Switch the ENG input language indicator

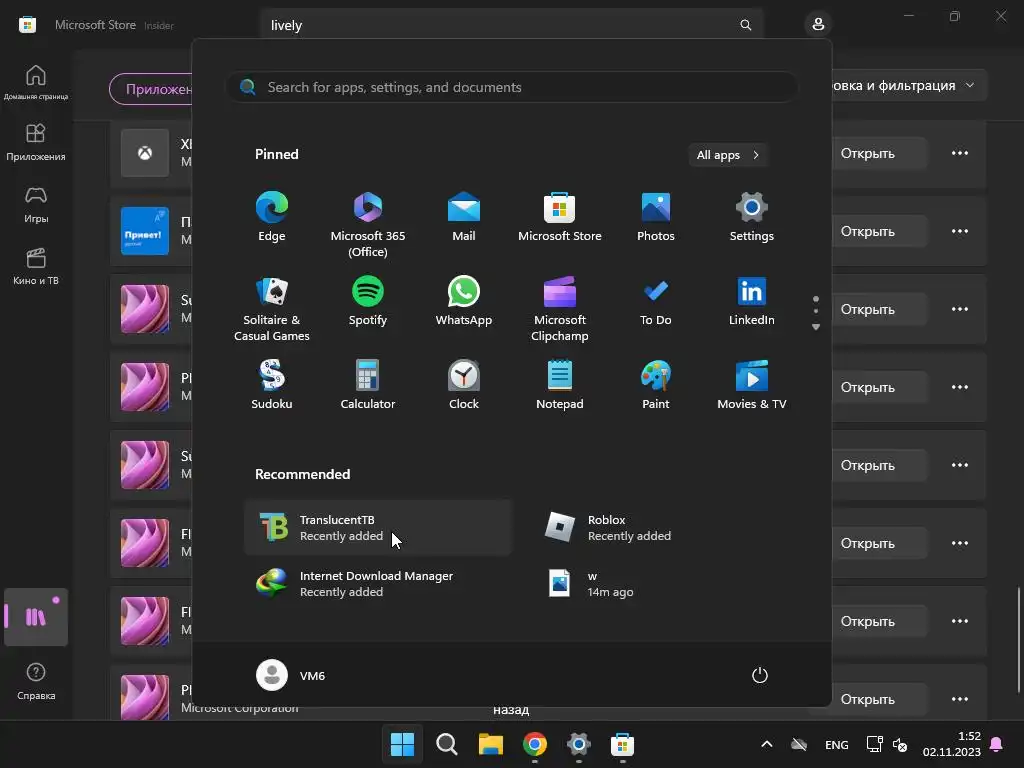tap(837, 744)
